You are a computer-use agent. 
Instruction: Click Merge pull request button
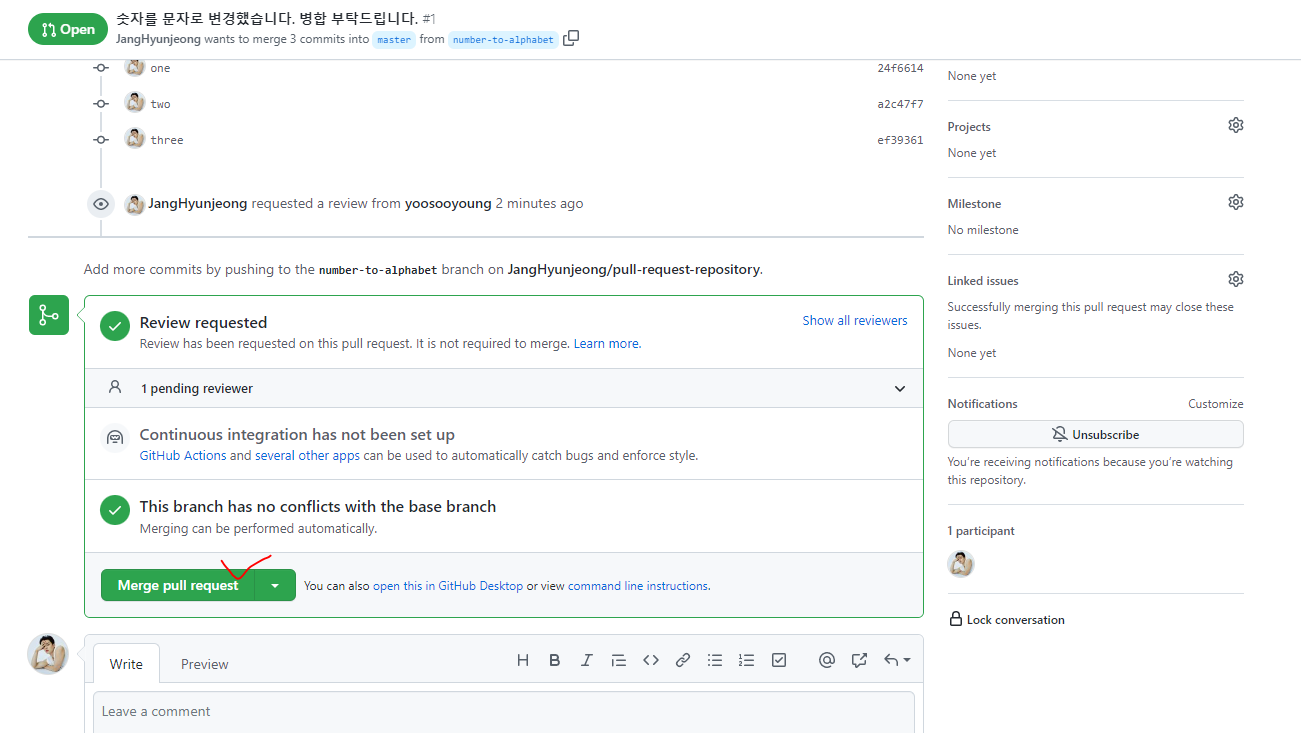click(x=178, y=585)
